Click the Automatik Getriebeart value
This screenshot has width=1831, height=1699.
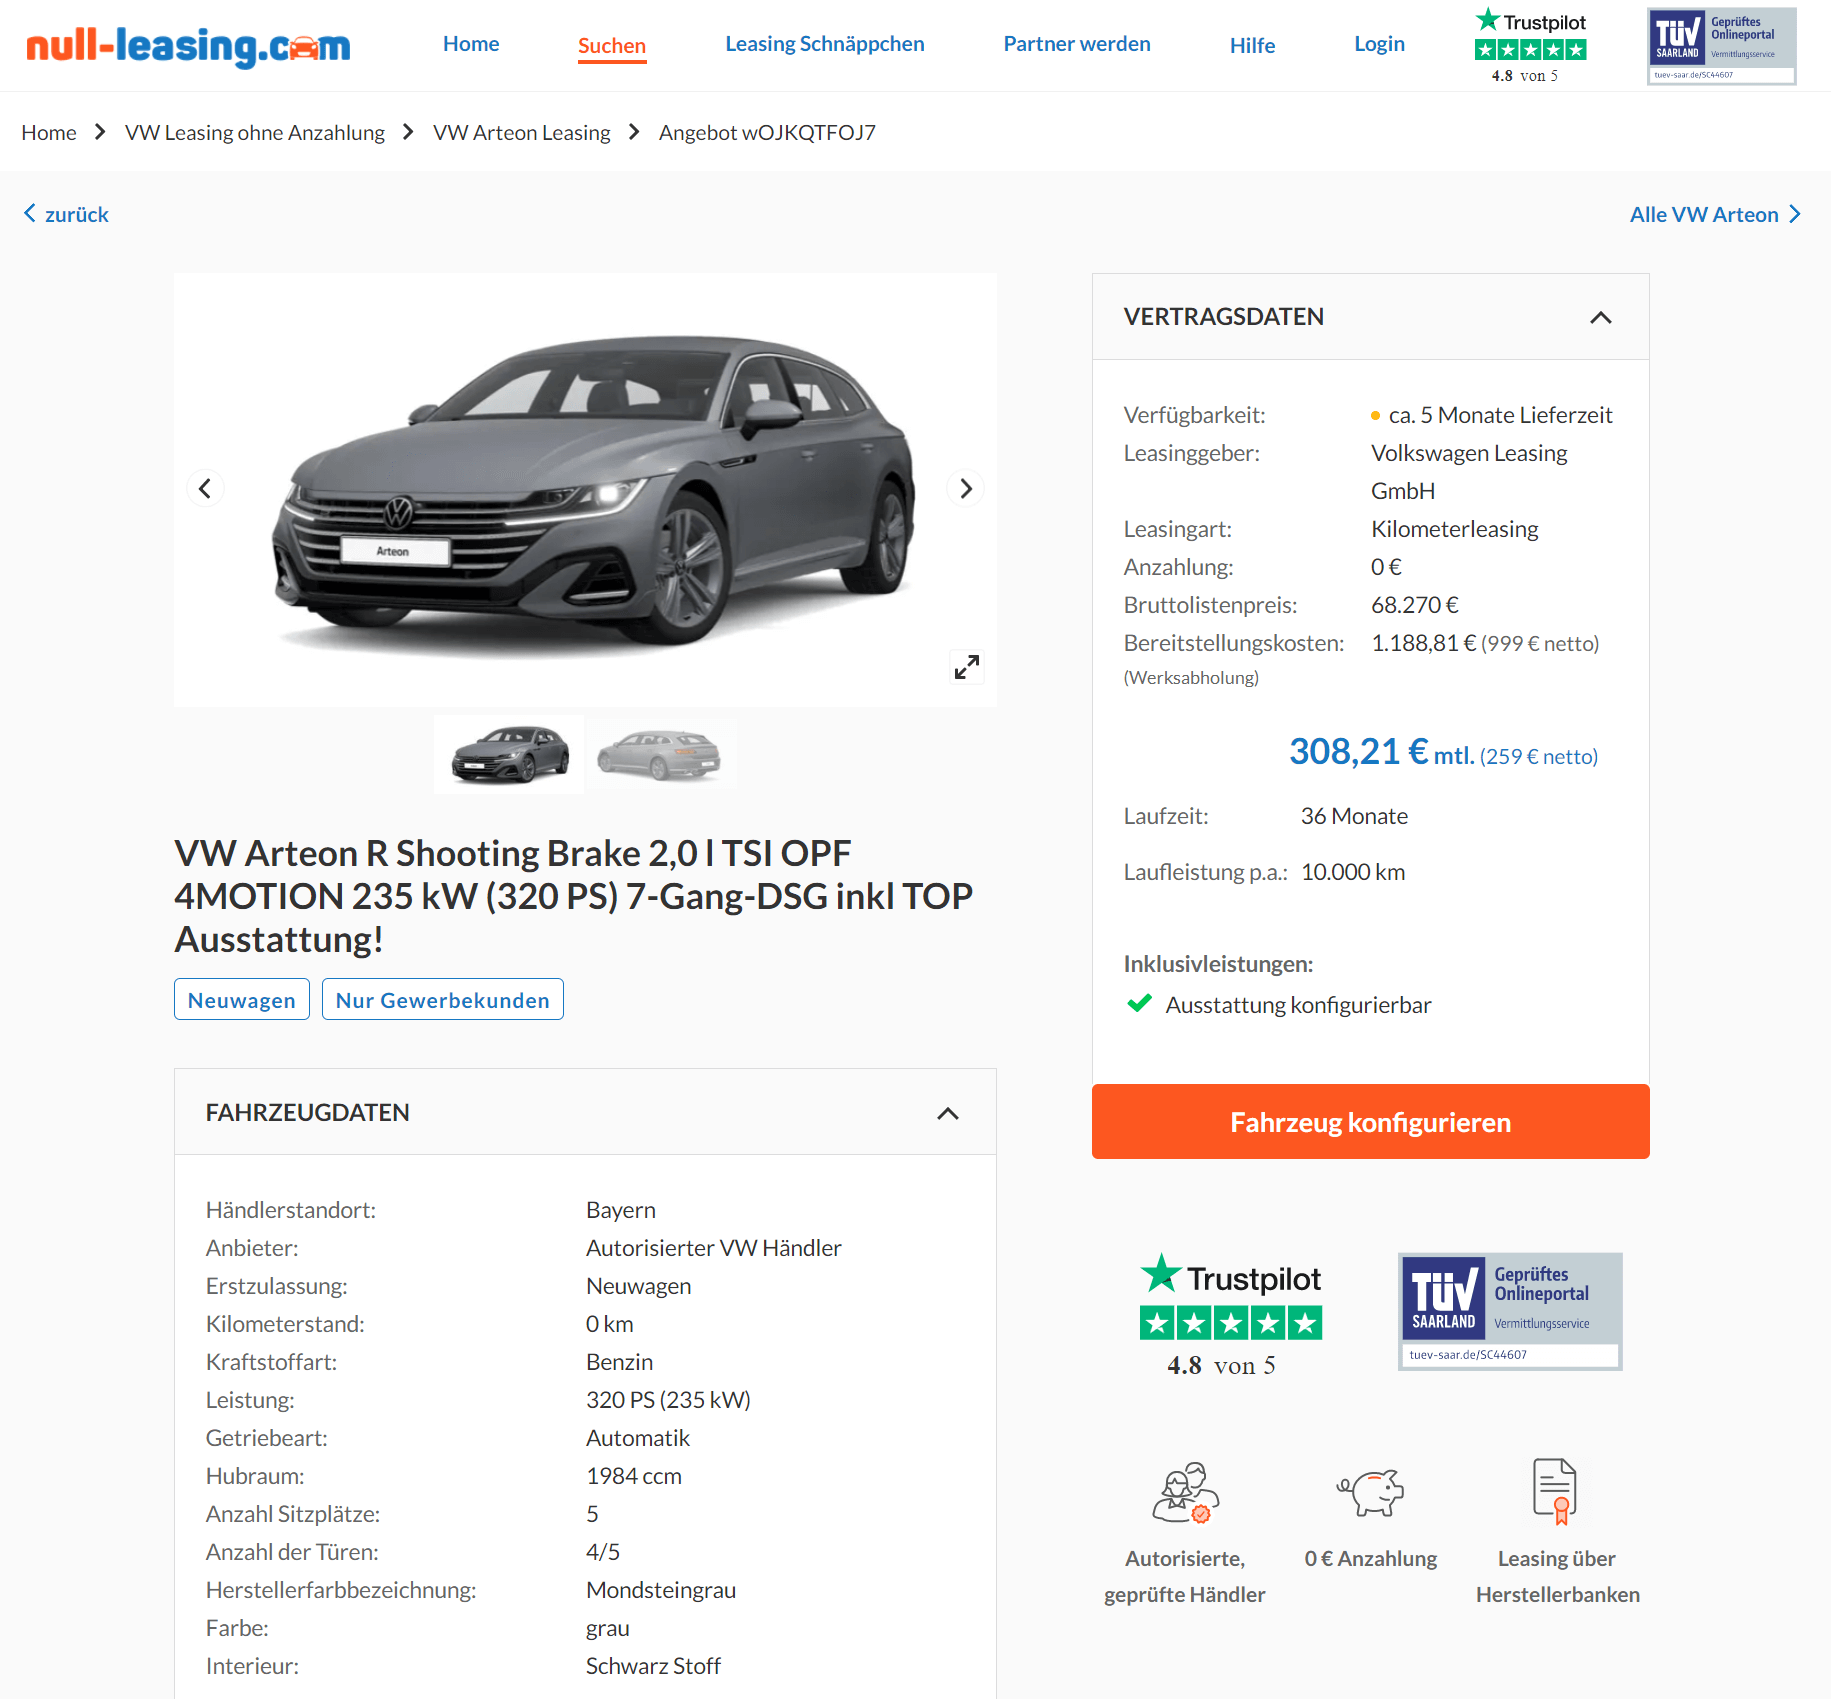tap(637, 1438)
